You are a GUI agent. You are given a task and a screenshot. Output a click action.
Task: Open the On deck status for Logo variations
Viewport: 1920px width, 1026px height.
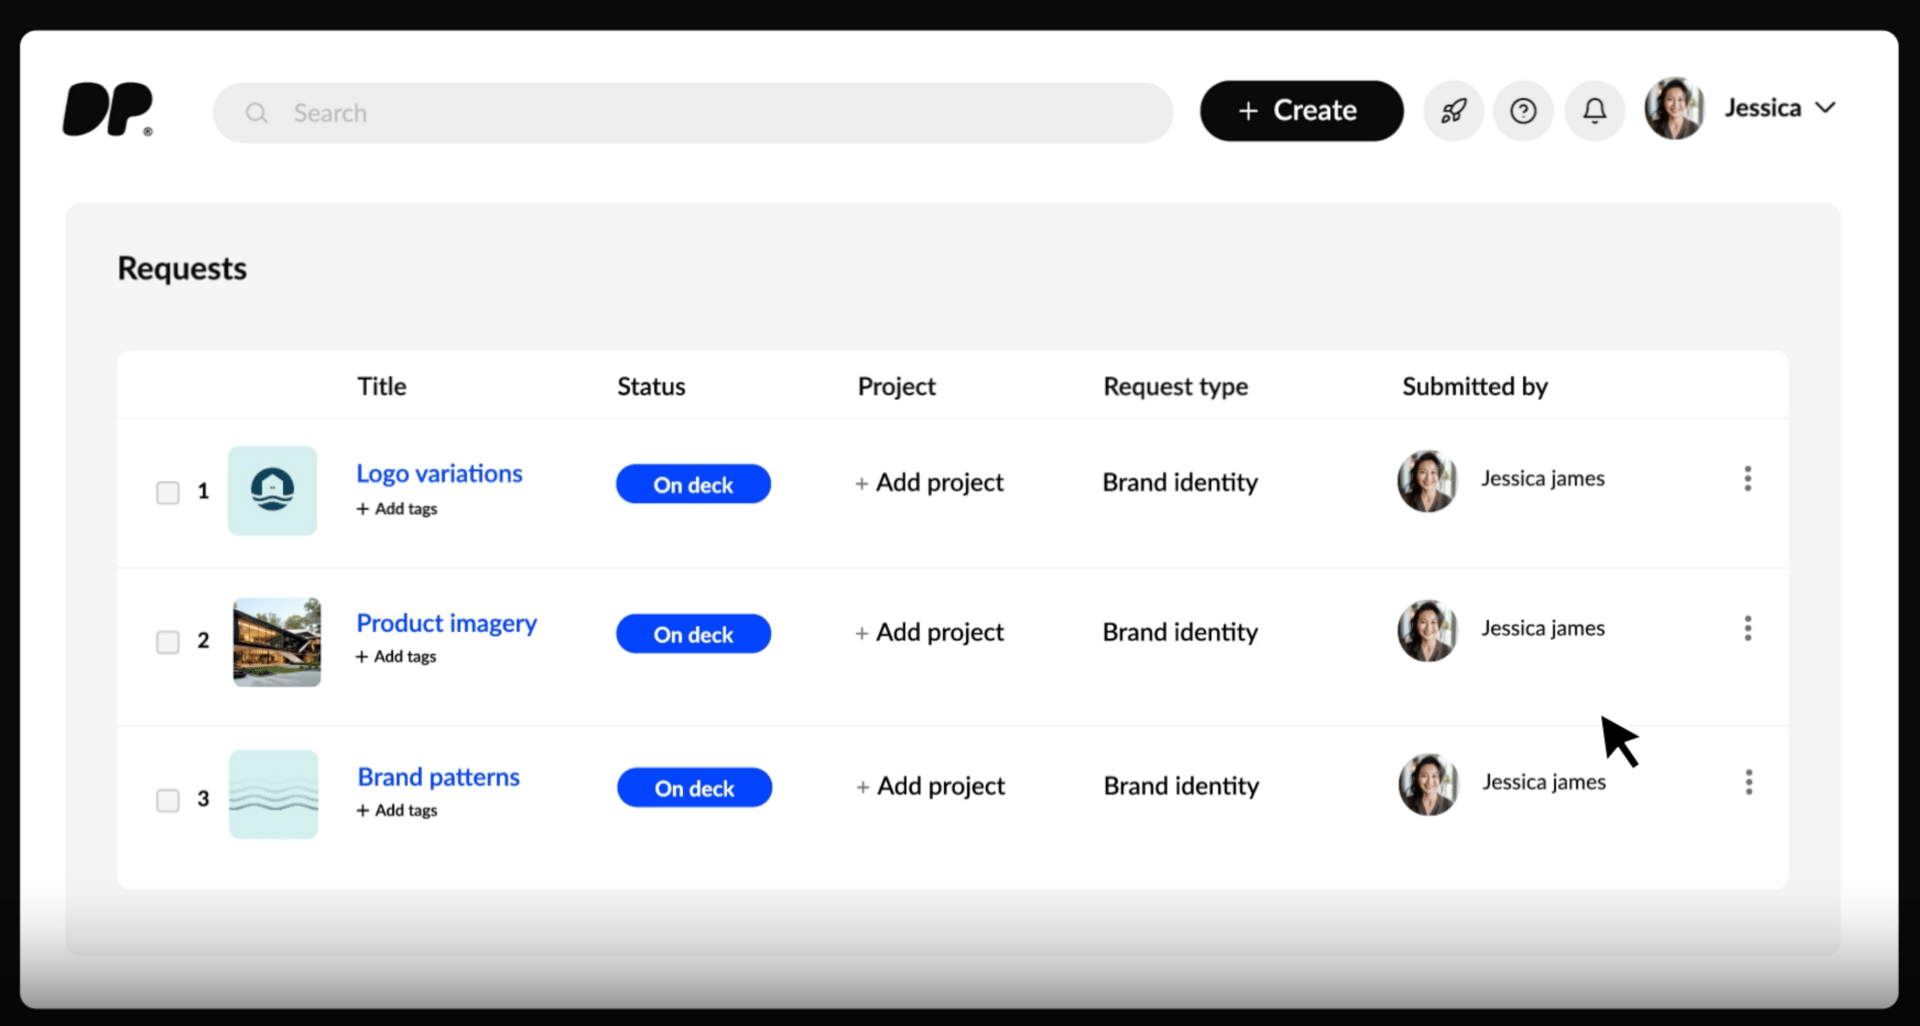(693, 485)
